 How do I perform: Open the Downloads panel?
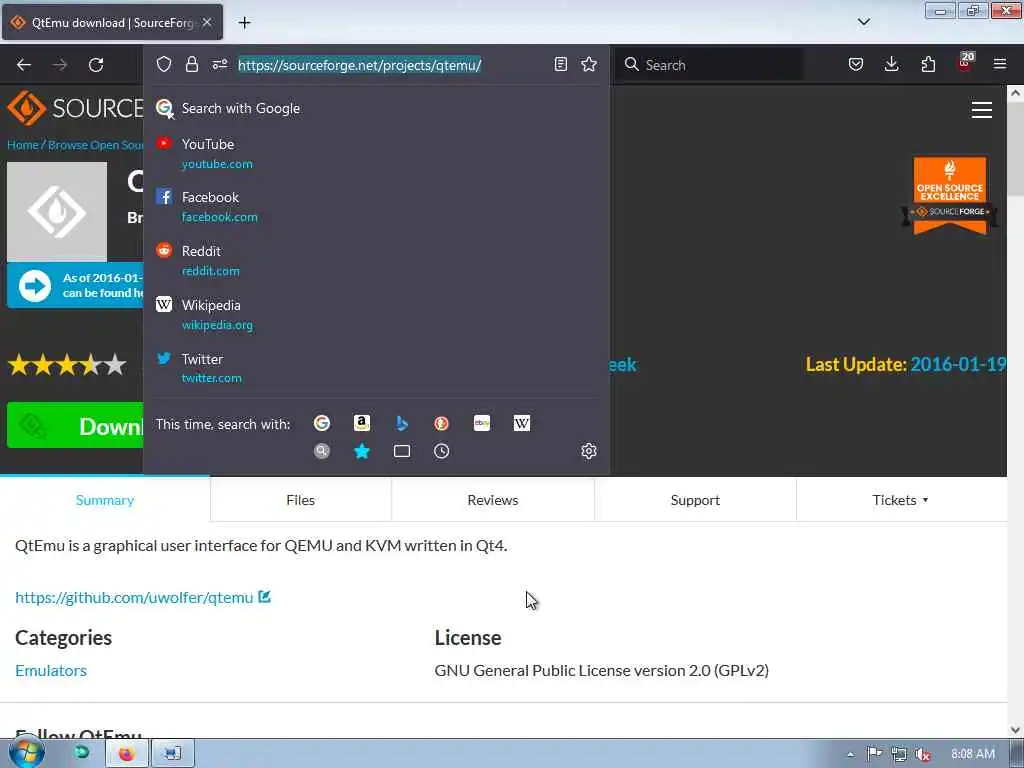pyautogui.click(x=891, y=64)
